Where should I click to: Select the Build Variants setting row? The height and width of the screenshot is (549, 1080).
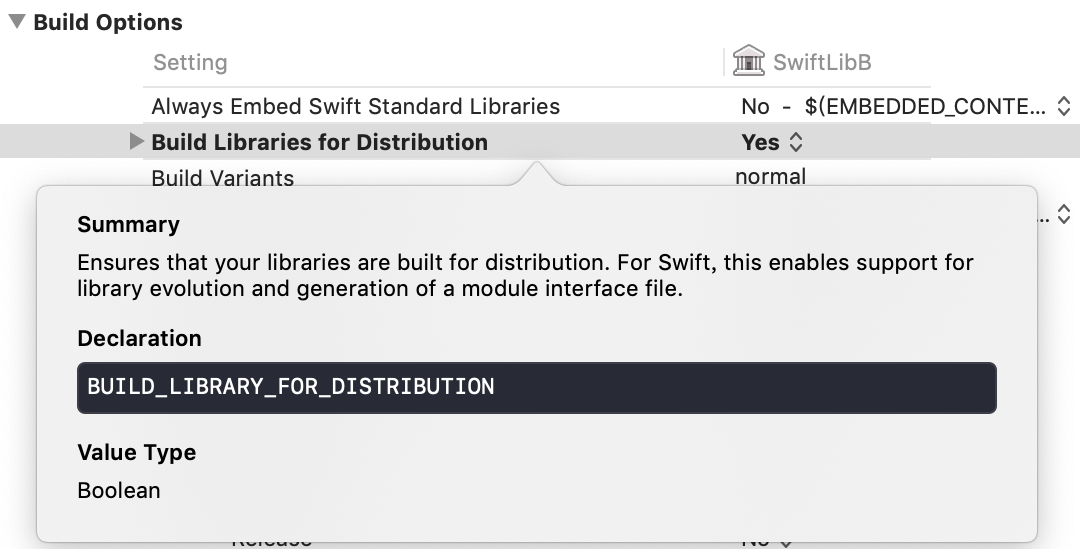(x=222, y=178)
